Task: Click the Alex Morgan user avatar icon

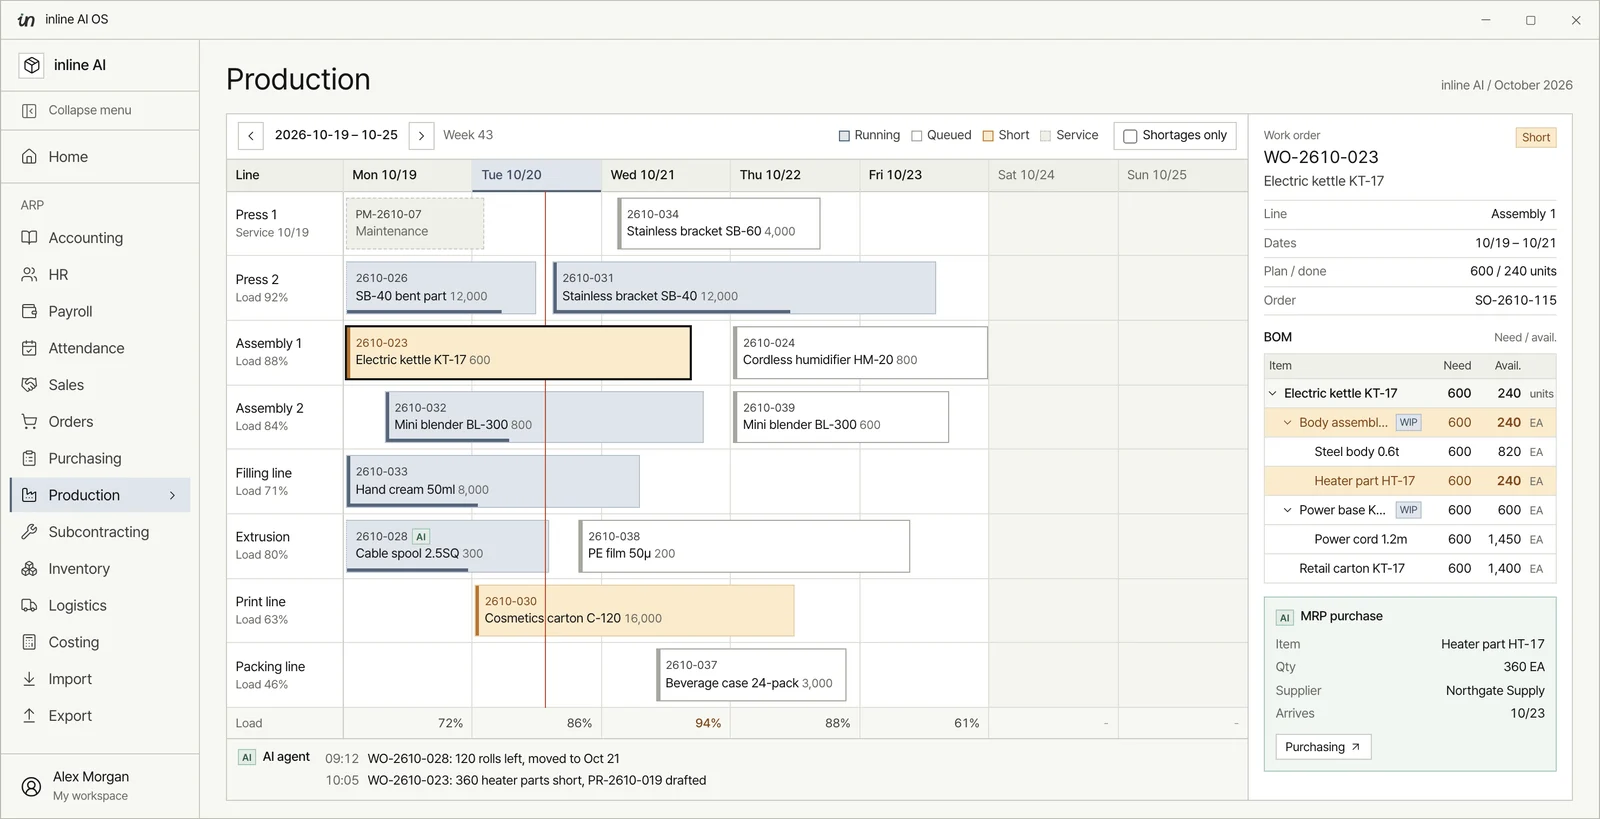Action: click(33, 786)
